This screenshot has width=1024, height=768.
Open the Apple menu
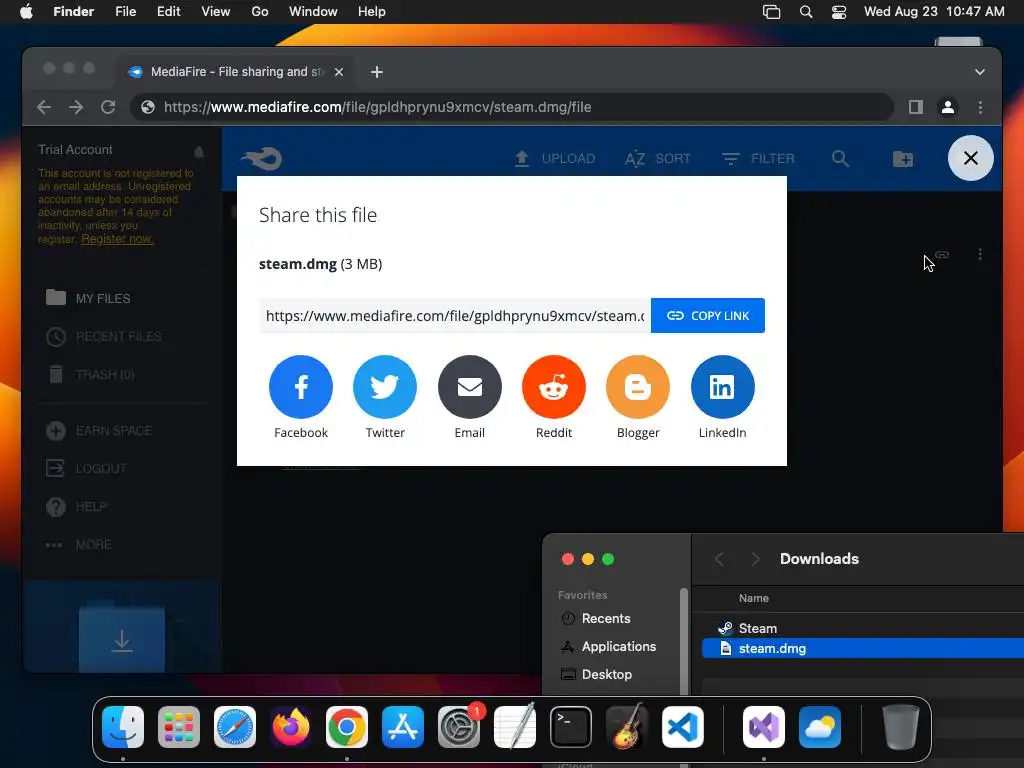pyautogui.click(x=26, y=12)
